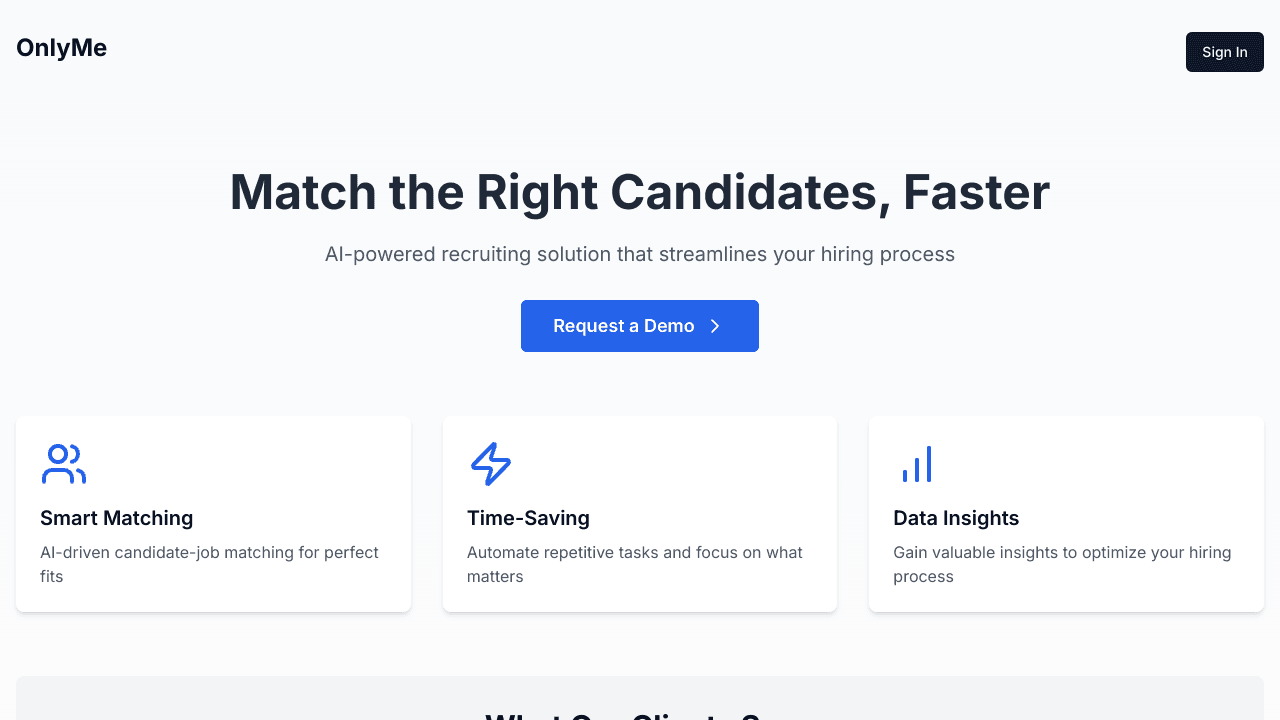Select the Time-Saving heading text
This screenshot has width=1280, height=720.
click(528, 518)
